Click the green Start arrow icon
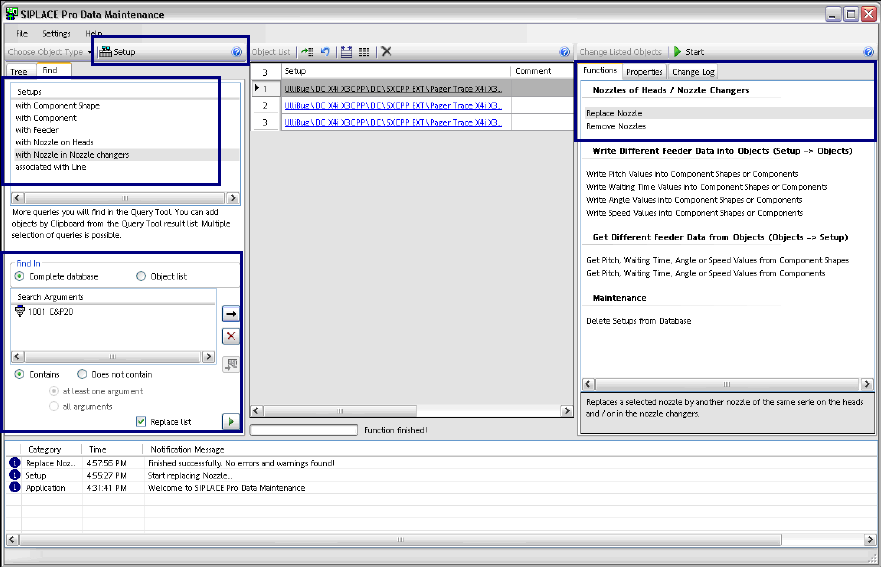 point(677,52)
